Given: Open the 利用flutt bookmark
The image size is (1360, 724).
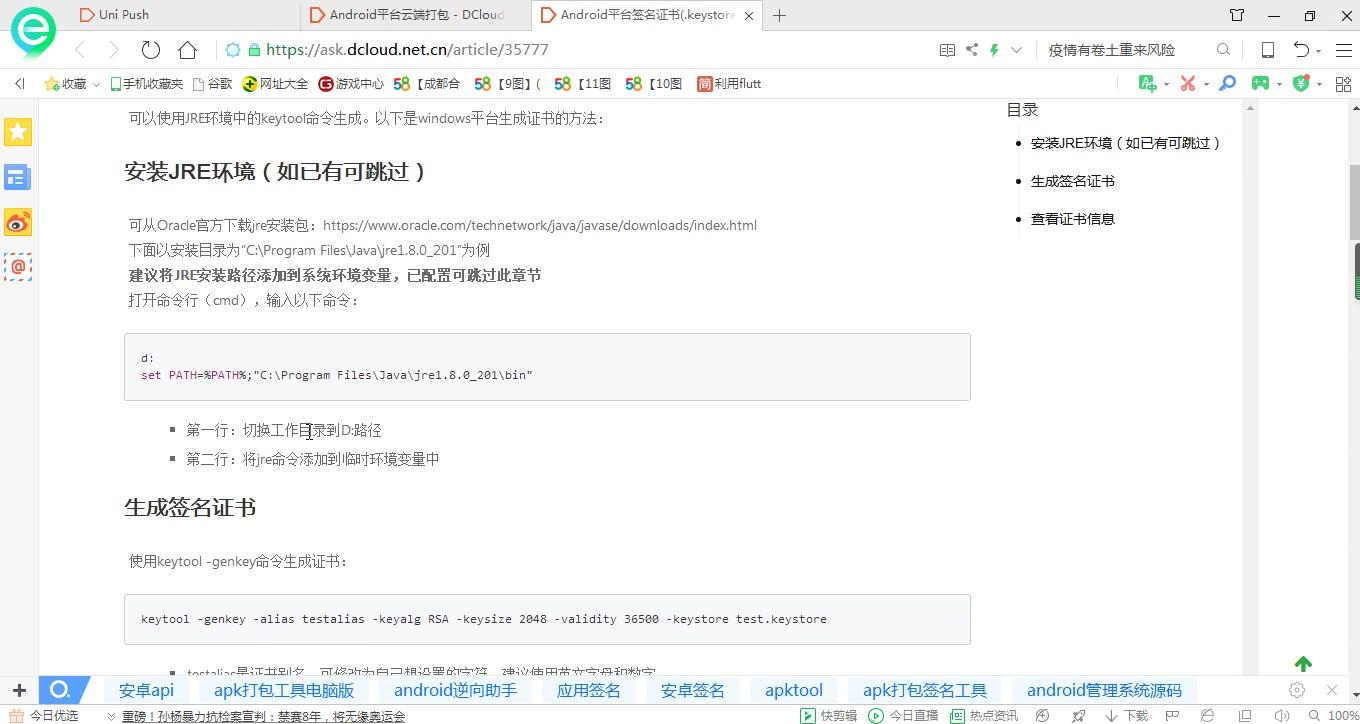Looking at the screenshot, I should click(730, 84).
